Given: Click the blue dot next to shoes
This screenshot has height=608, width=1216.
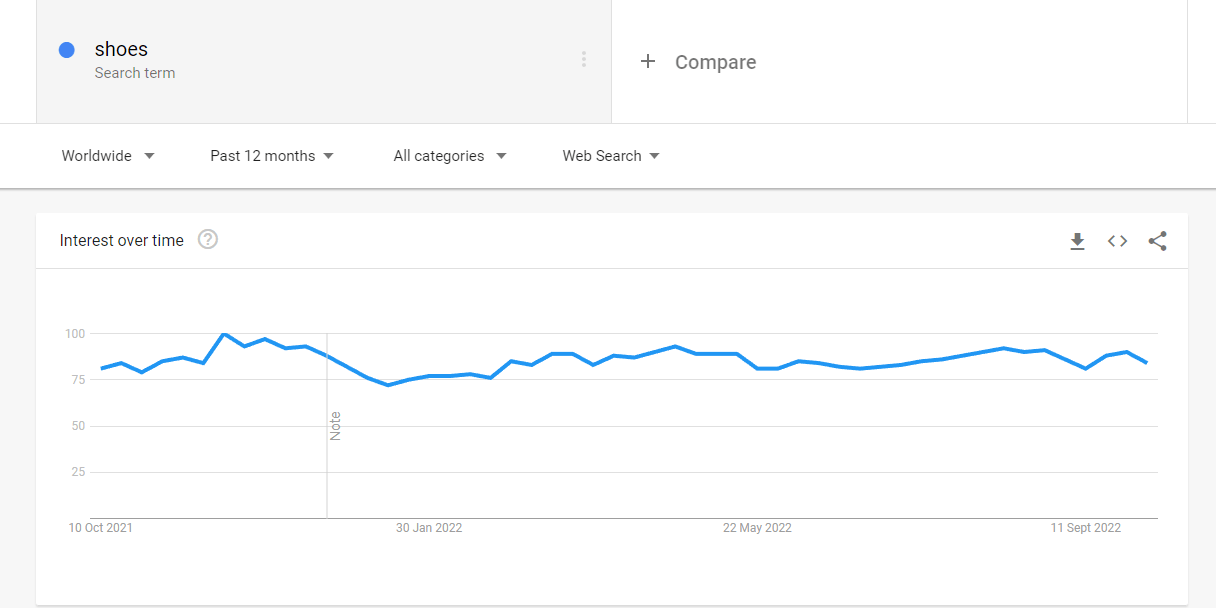Looking at the screenshot, I should coord(67,50).
